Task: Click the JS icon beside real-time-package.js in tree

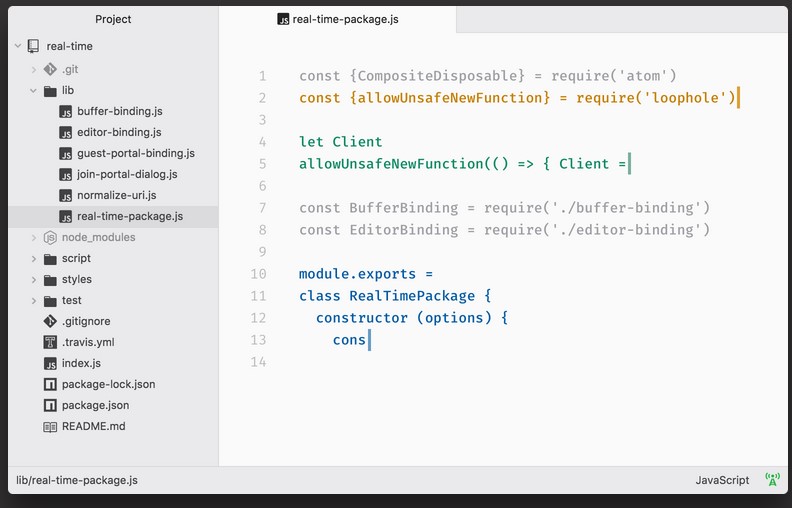Action: pyautogui.click(x=66, y=217)
